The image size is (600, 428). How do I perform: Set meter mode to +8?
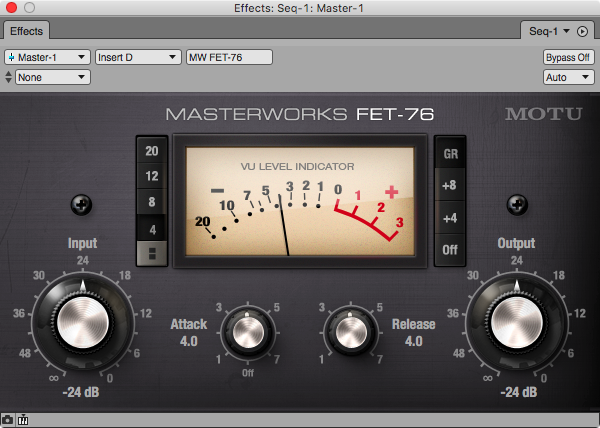coord(450,185)
